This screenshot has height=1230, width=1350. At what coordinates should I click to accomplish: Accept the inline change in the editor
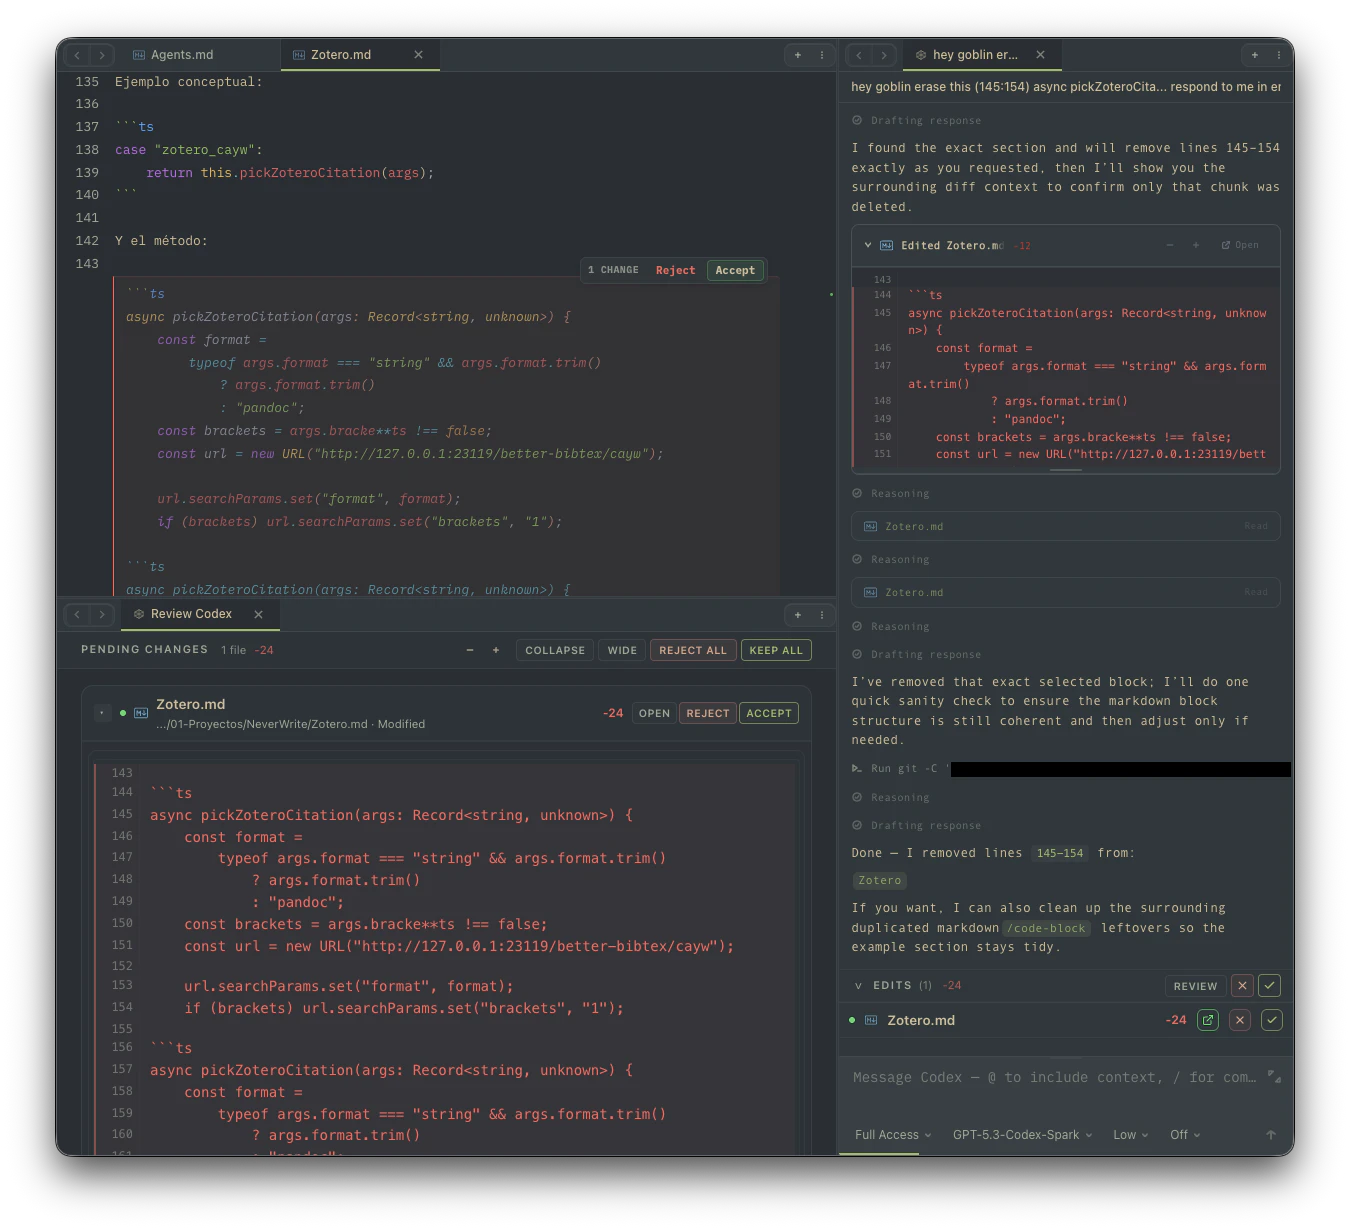coord(735,270)
